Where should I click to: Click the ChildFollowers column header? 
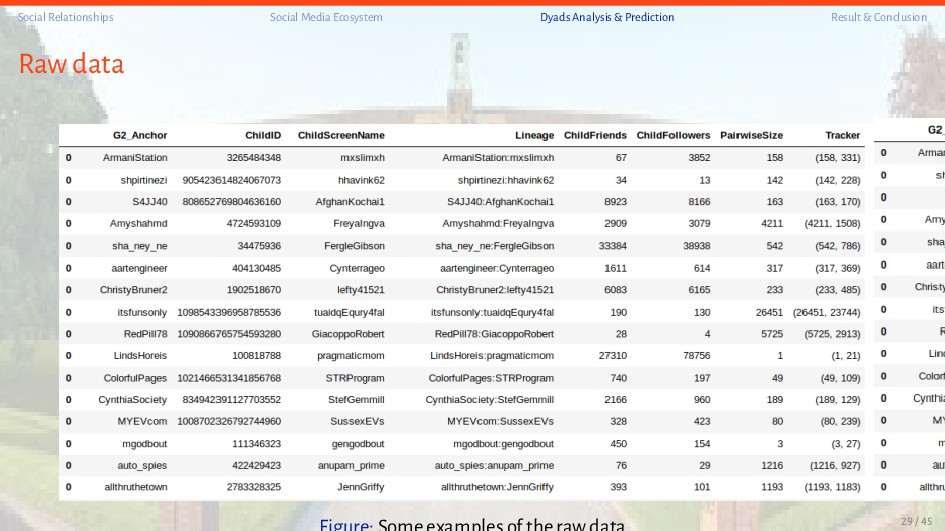pos(673,135)
